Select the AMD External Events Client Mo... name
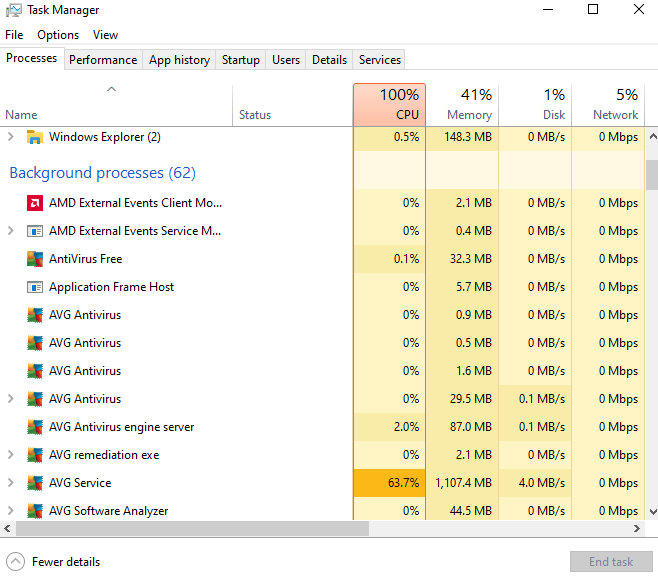Image resolution: width=658 pixels, height=581 pixels. 135,203
